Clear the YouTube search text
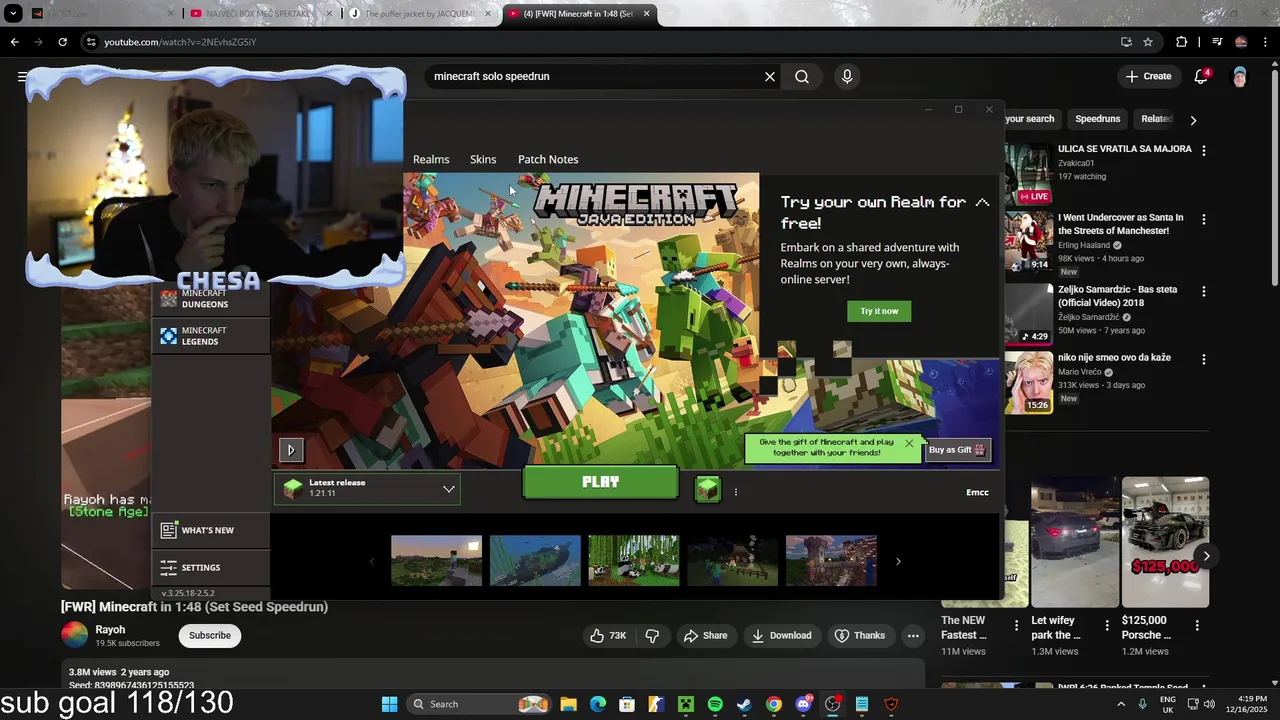Image resolution: width=1280 pixels, height=720 pixels. coord(770,77)
